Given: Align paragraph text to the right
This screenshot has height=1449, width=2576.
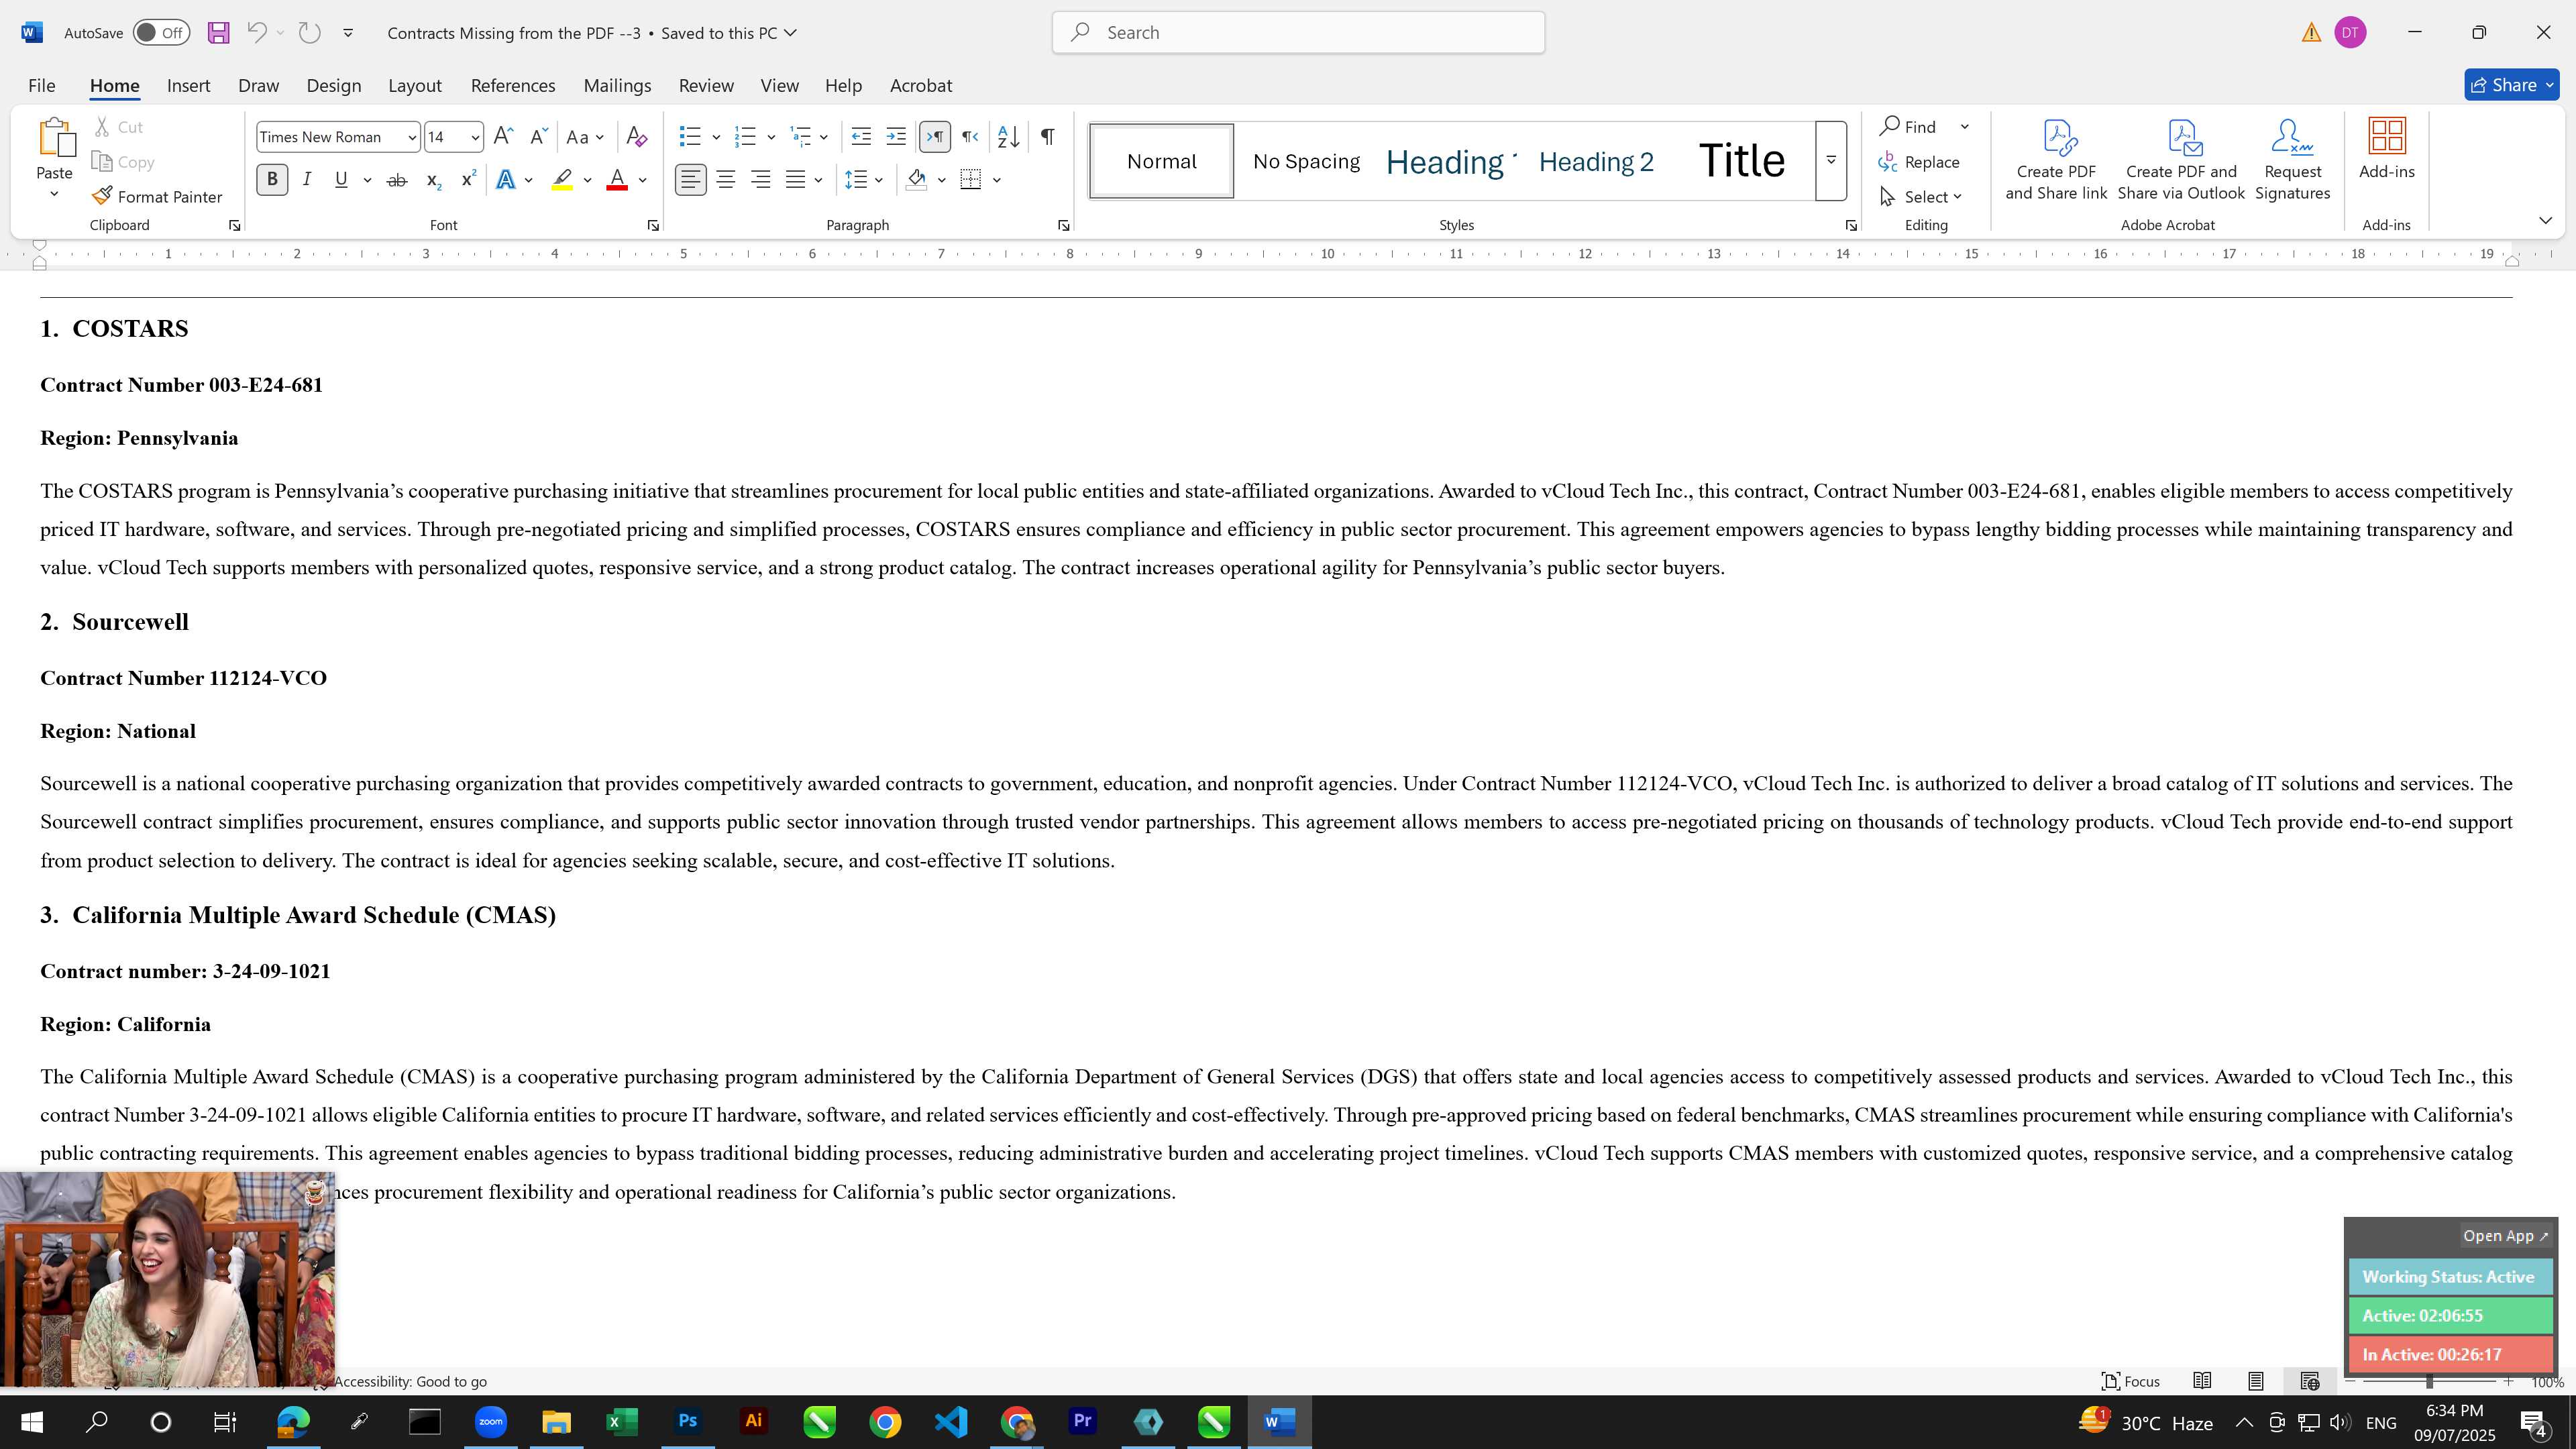Looking at the screenshot, I should pos(761,180).
